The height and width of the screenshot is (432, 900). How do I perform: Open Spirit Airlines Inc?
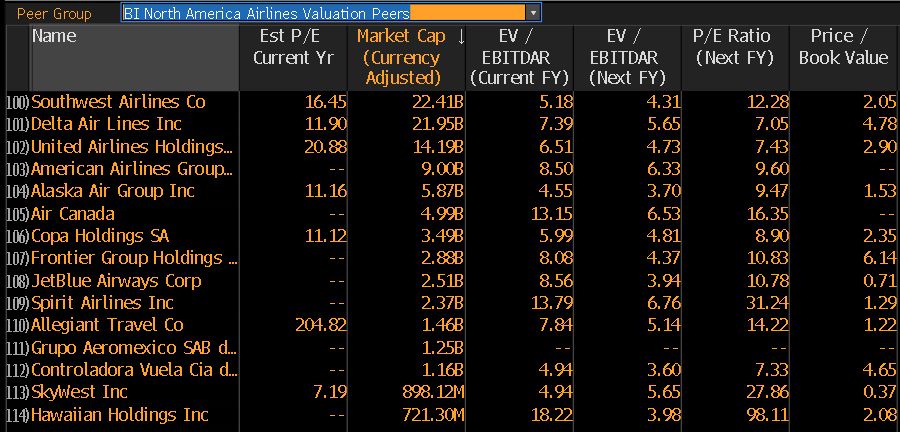103,302
